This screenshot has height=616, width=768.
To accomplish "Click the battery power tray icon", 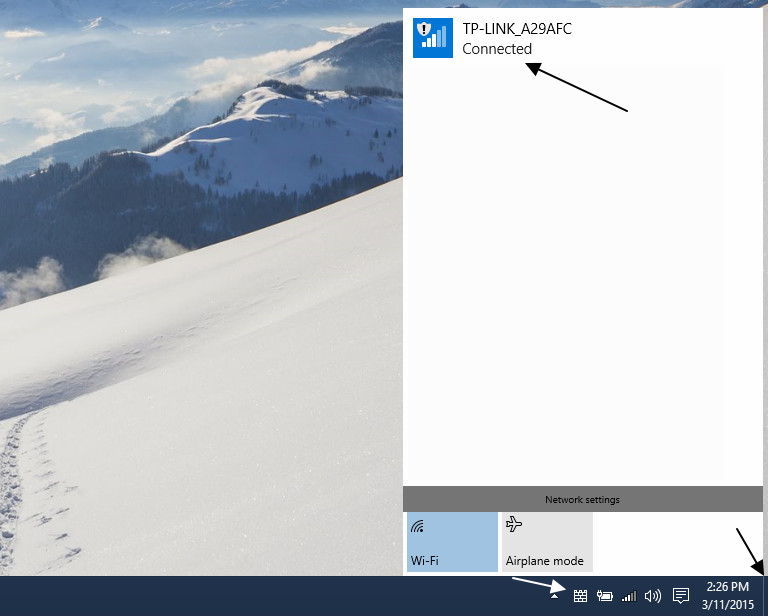I will pyautogui.click(x=604, y=595).
